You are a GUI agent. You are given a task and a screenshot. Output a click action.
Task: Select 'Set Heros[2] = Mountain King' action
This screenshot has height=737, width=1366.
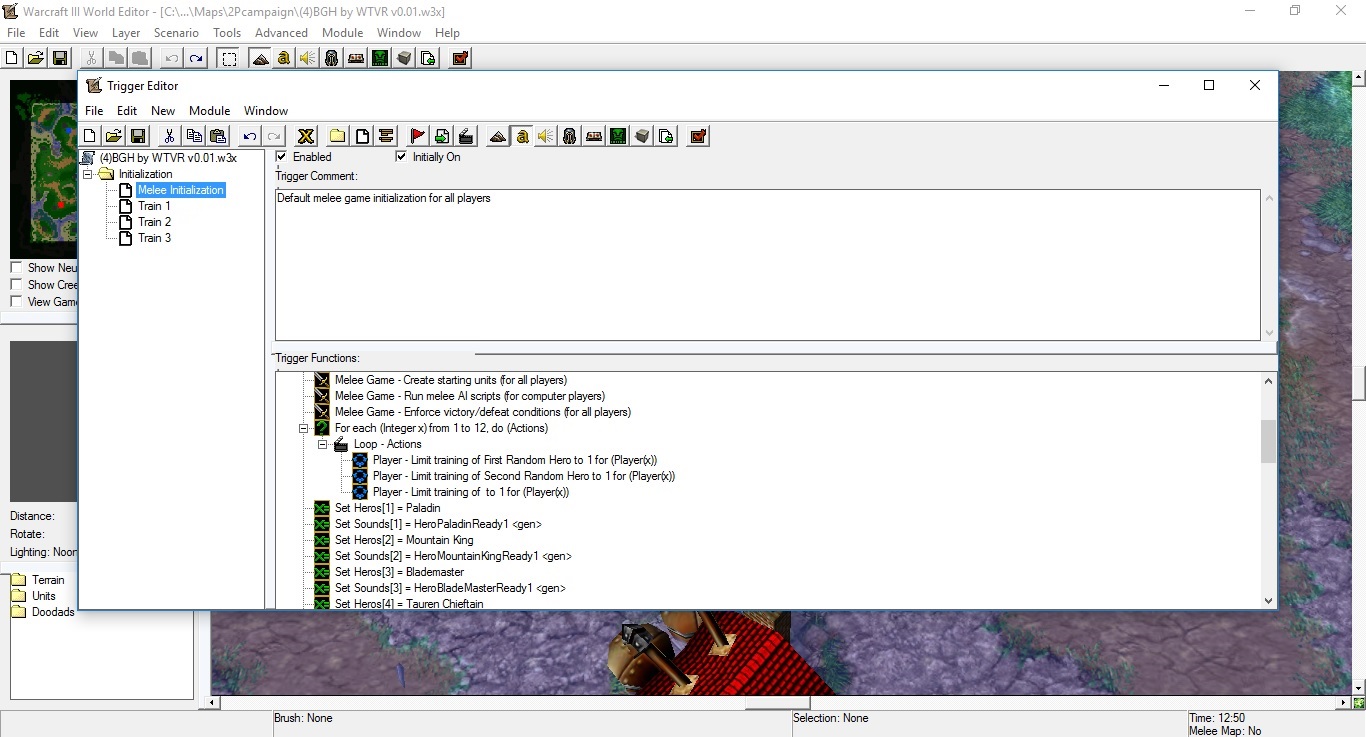[x=404, y=540]
